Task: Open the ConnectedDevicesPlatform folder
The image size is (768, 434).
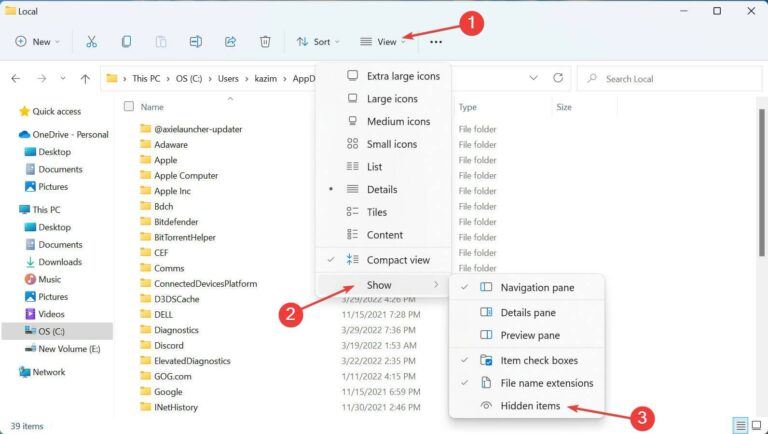Action: point(198,284)
